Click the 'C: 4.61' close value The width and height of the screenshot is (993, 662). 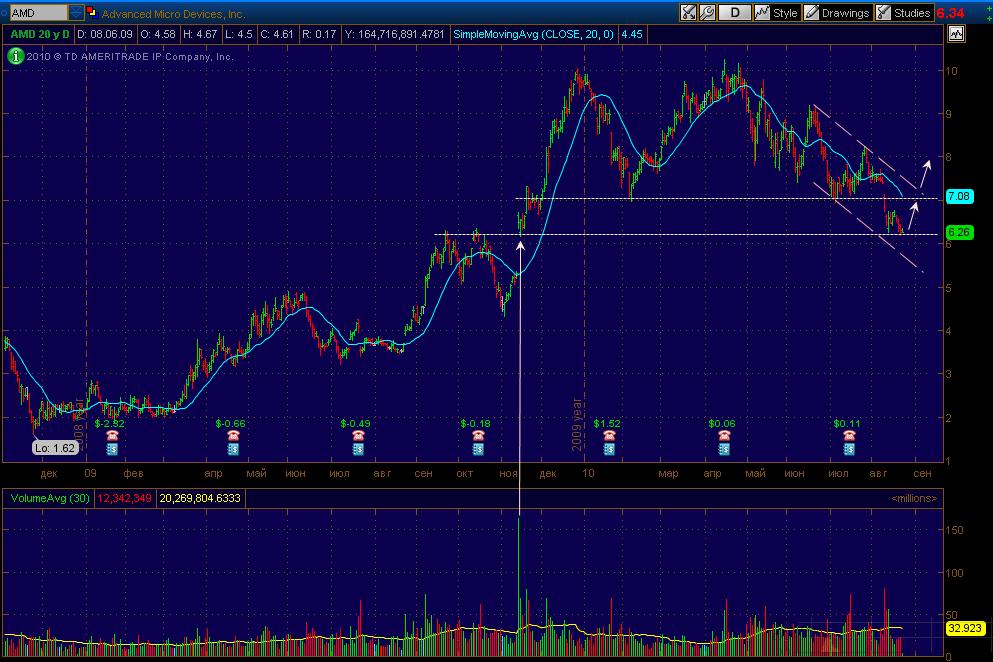[277, 34]
